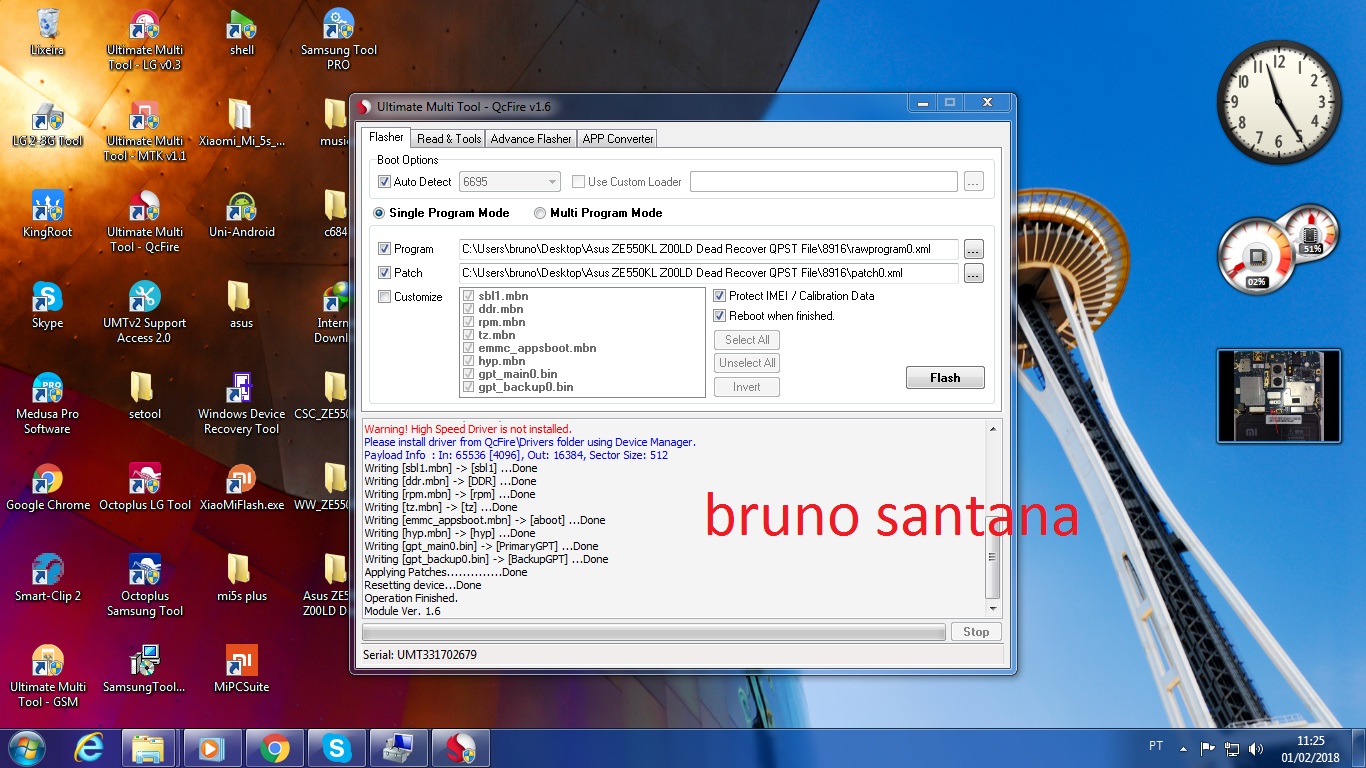Toggle the Auto Detect checkbox
Viewport: 1366px width, 768px height.
click(x=384, y=182)
